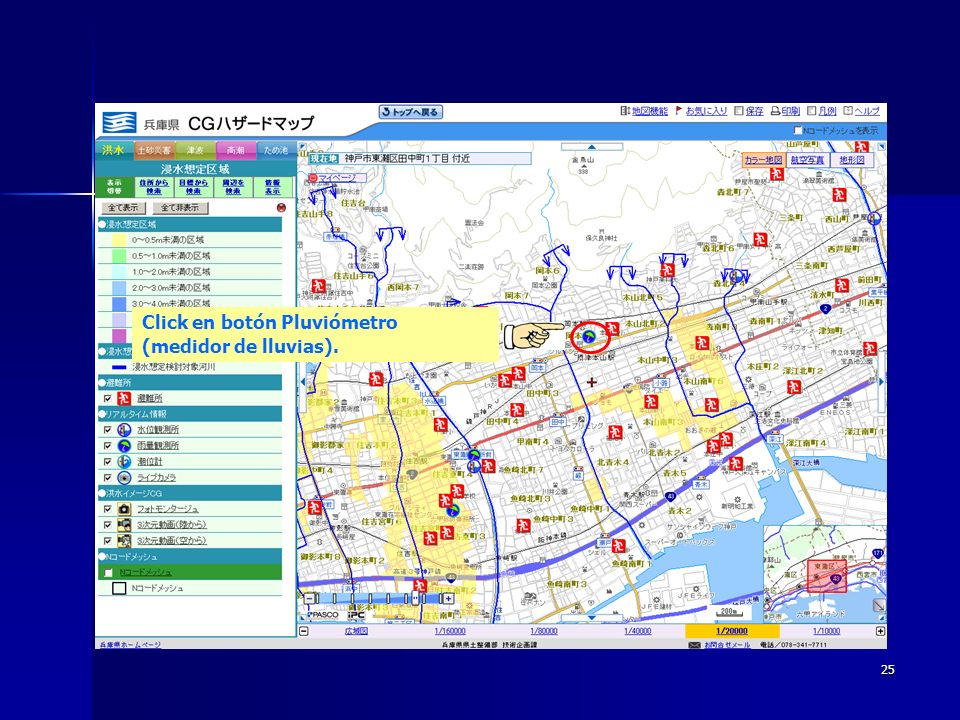This screenshot has height=720, width=960.
Task: Click the red 避難所 shelter icon in legend
Action: [124, 398]
